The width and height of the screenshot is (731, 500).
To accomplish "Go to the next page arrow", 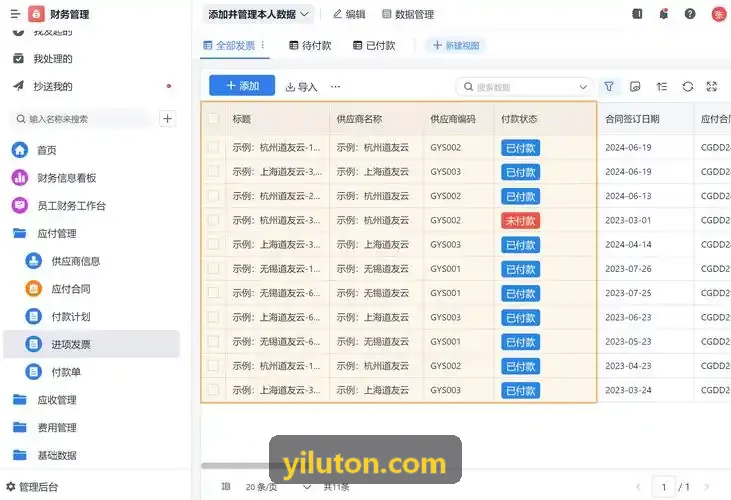I will click(x=707, y=487).
